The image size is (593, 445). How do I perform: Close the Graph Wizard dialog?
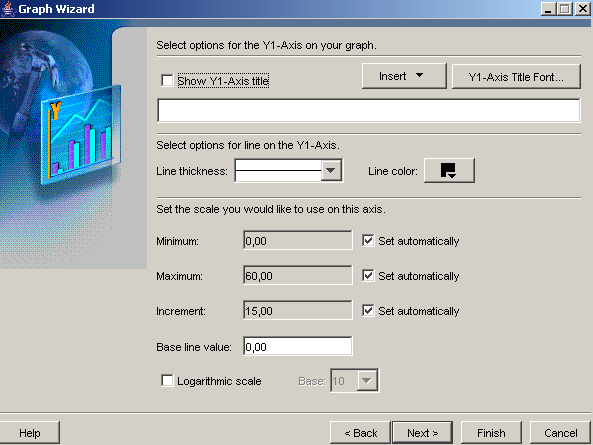583,9
